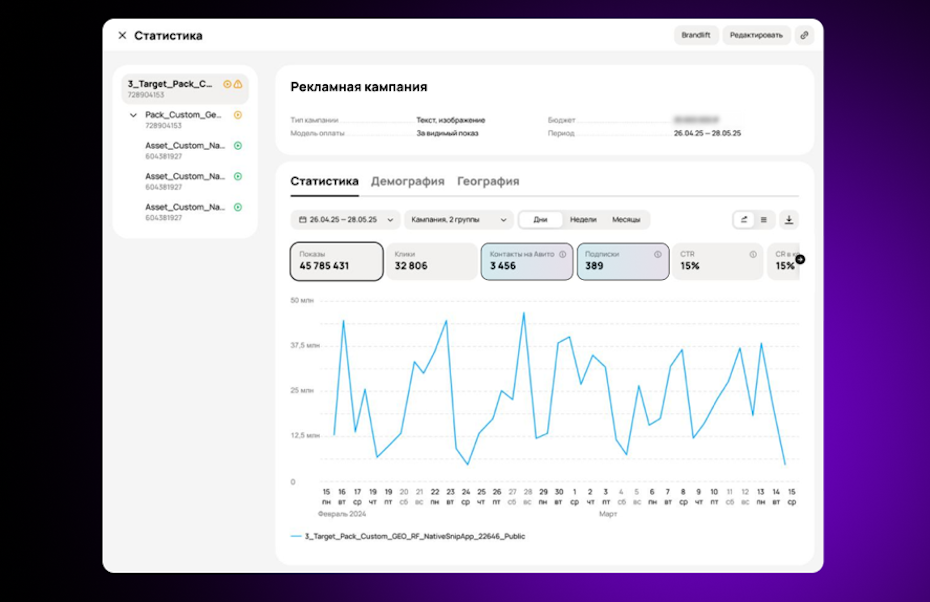
Task: Click the Brandlift button
Action: [696, 35]
